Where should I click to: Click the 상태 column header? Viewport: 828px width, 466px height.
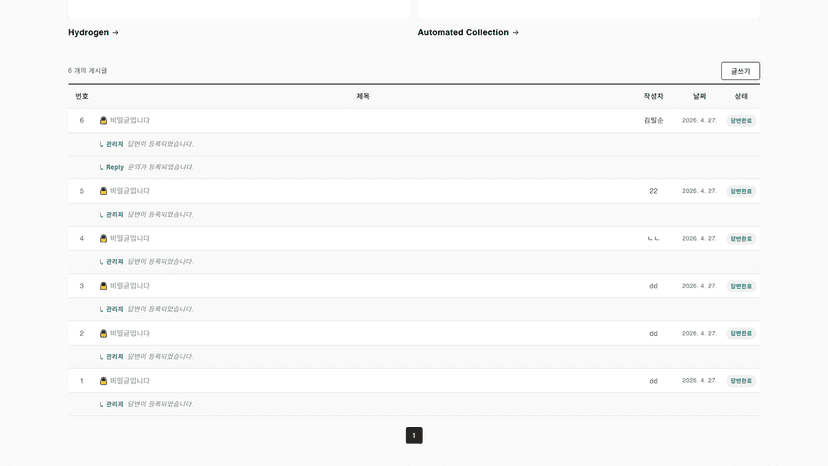[741, 96]
